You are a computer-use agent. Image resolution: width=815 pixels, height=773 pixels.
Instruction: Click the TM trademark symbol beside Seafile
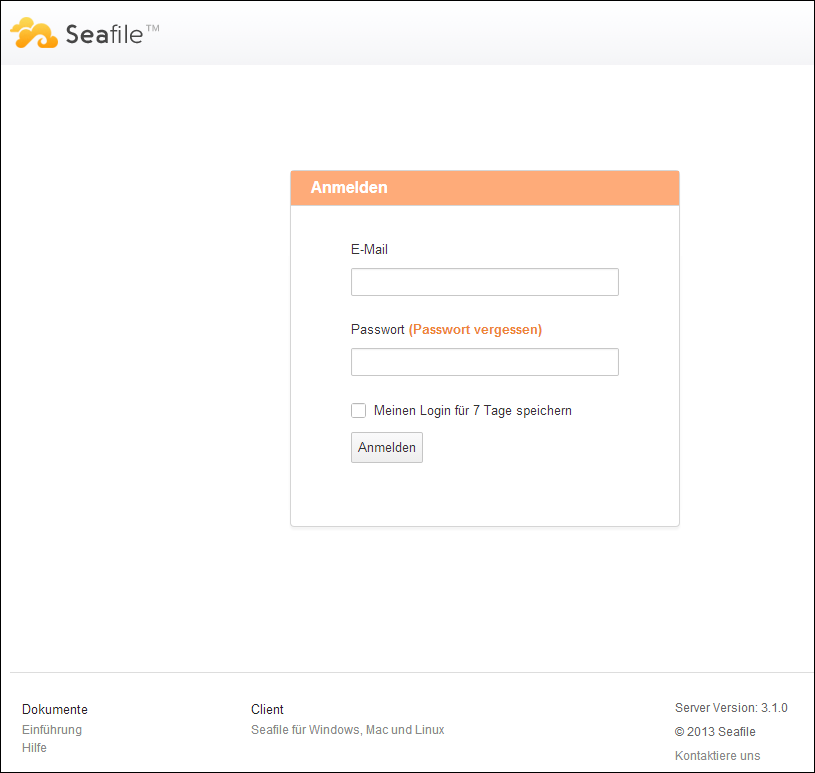(152, 28)
